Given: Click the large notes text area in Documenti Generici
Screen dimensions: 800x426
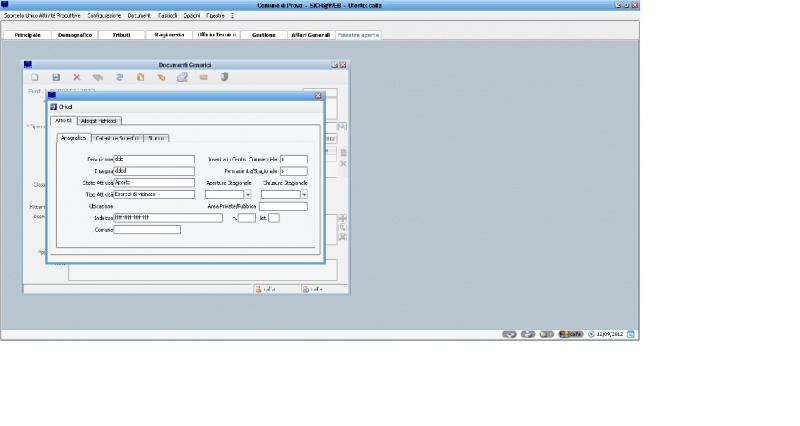Looking at the screenshot, I should pos(203,270).
